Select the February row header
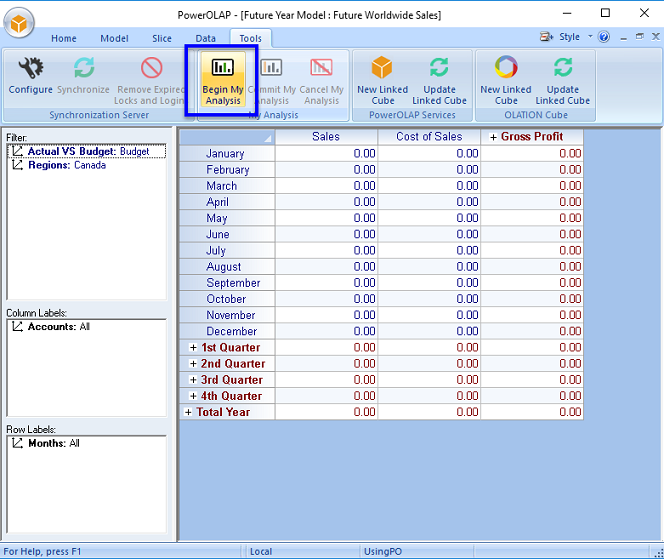664x559 pixels. (227, 169)
